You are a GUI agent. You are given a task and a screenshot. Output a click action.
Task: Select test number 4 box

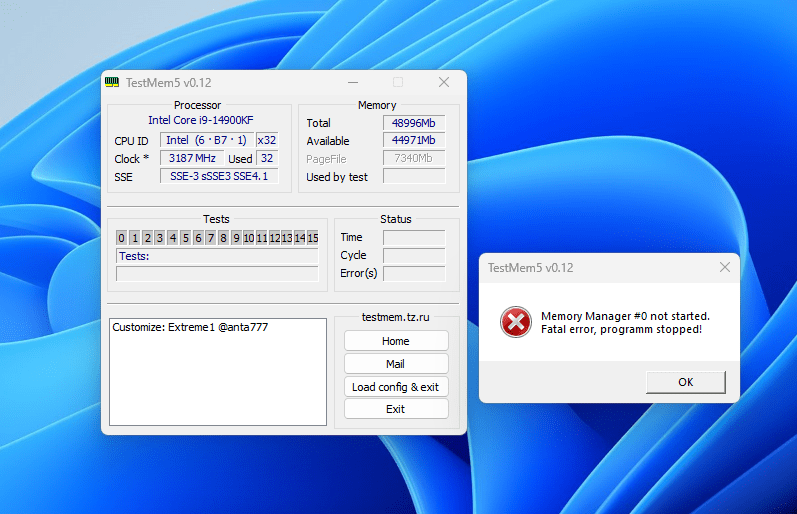(173, 237)
